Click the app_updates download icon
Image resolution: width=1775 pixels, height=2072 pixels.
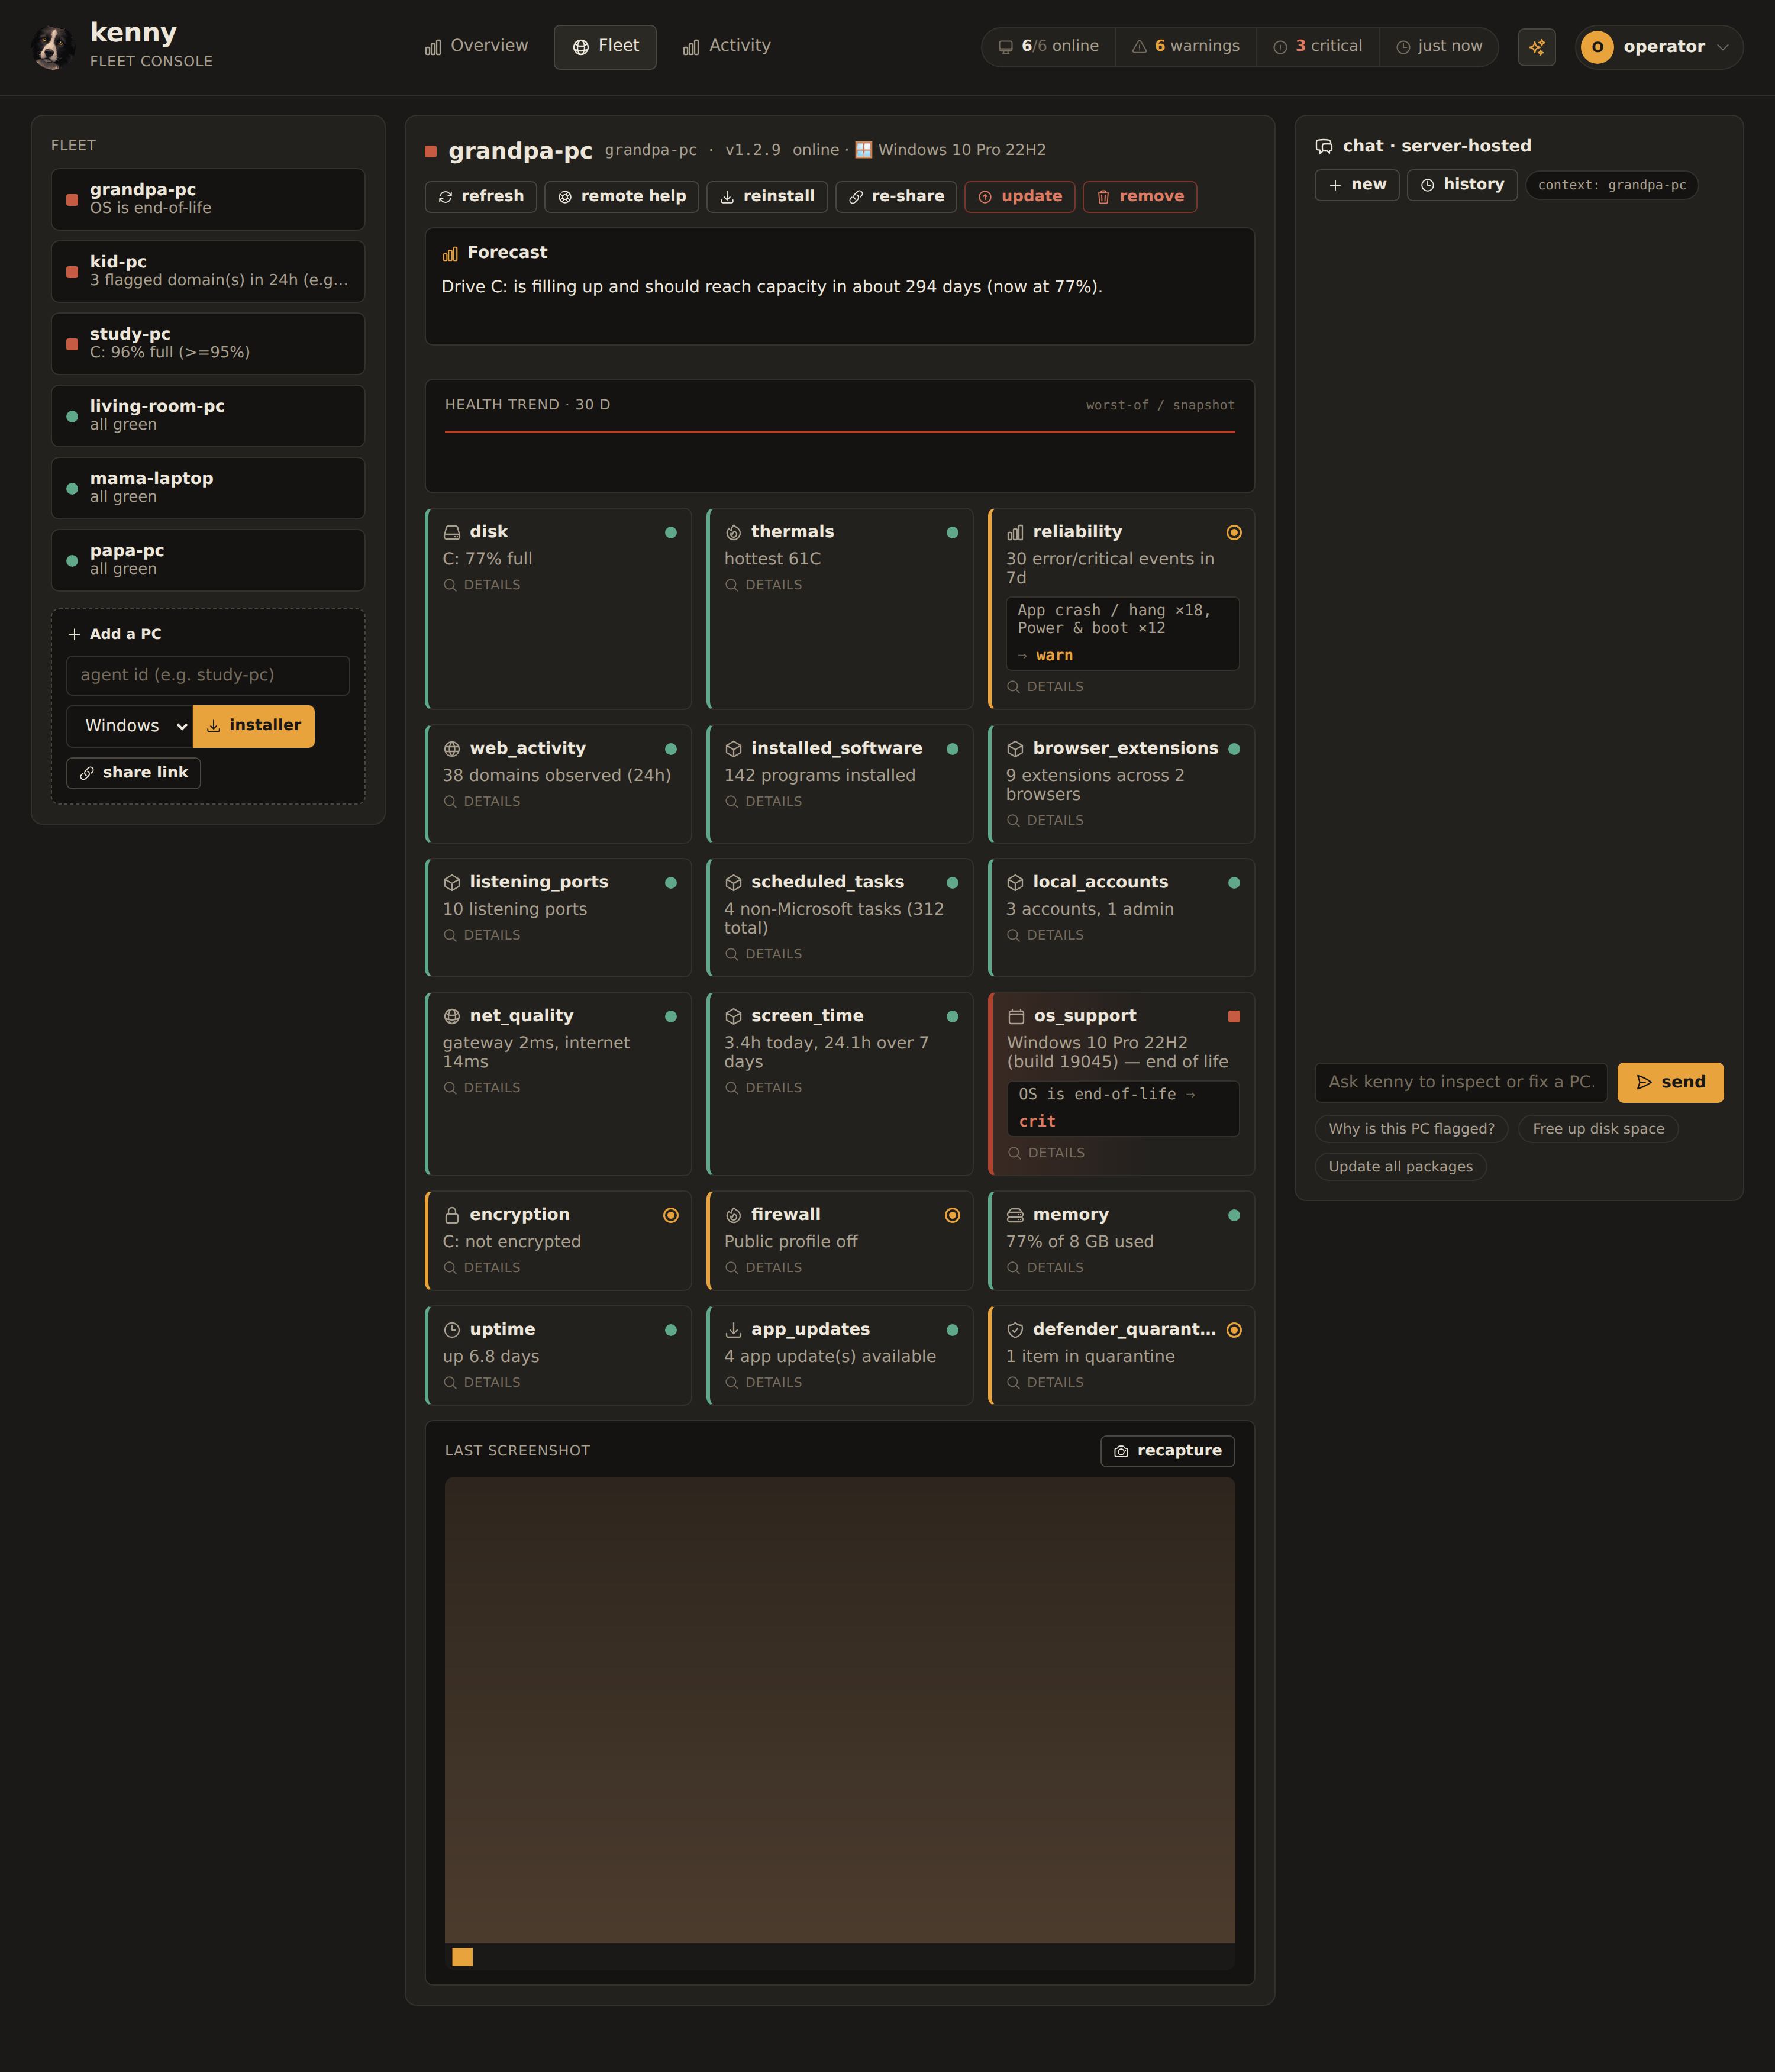(x=733, y=1330)
